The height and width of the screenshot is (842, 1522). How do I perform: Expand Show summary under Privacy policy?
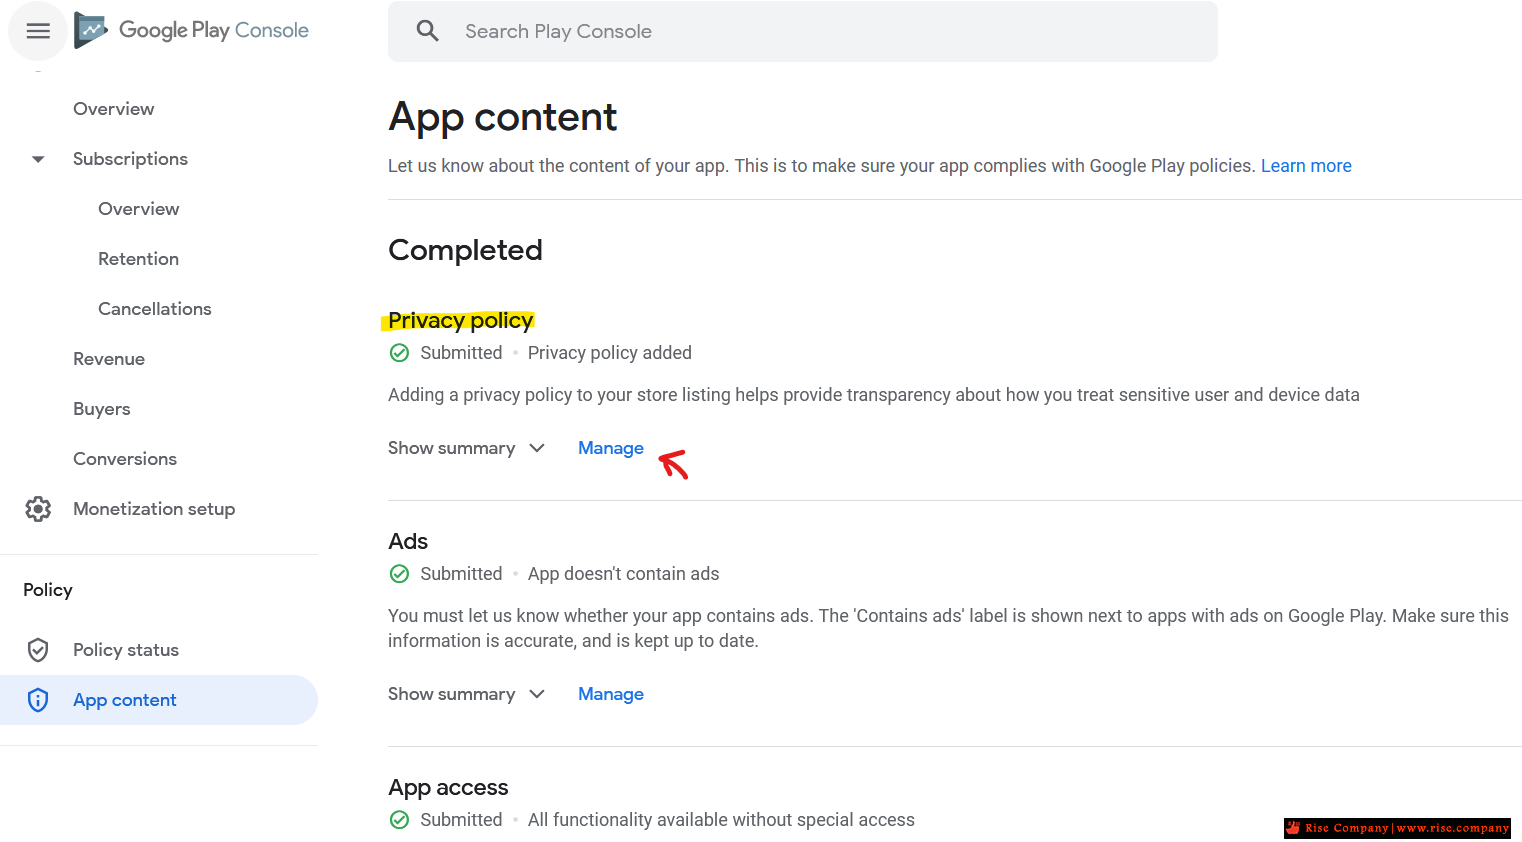point(466,448)
